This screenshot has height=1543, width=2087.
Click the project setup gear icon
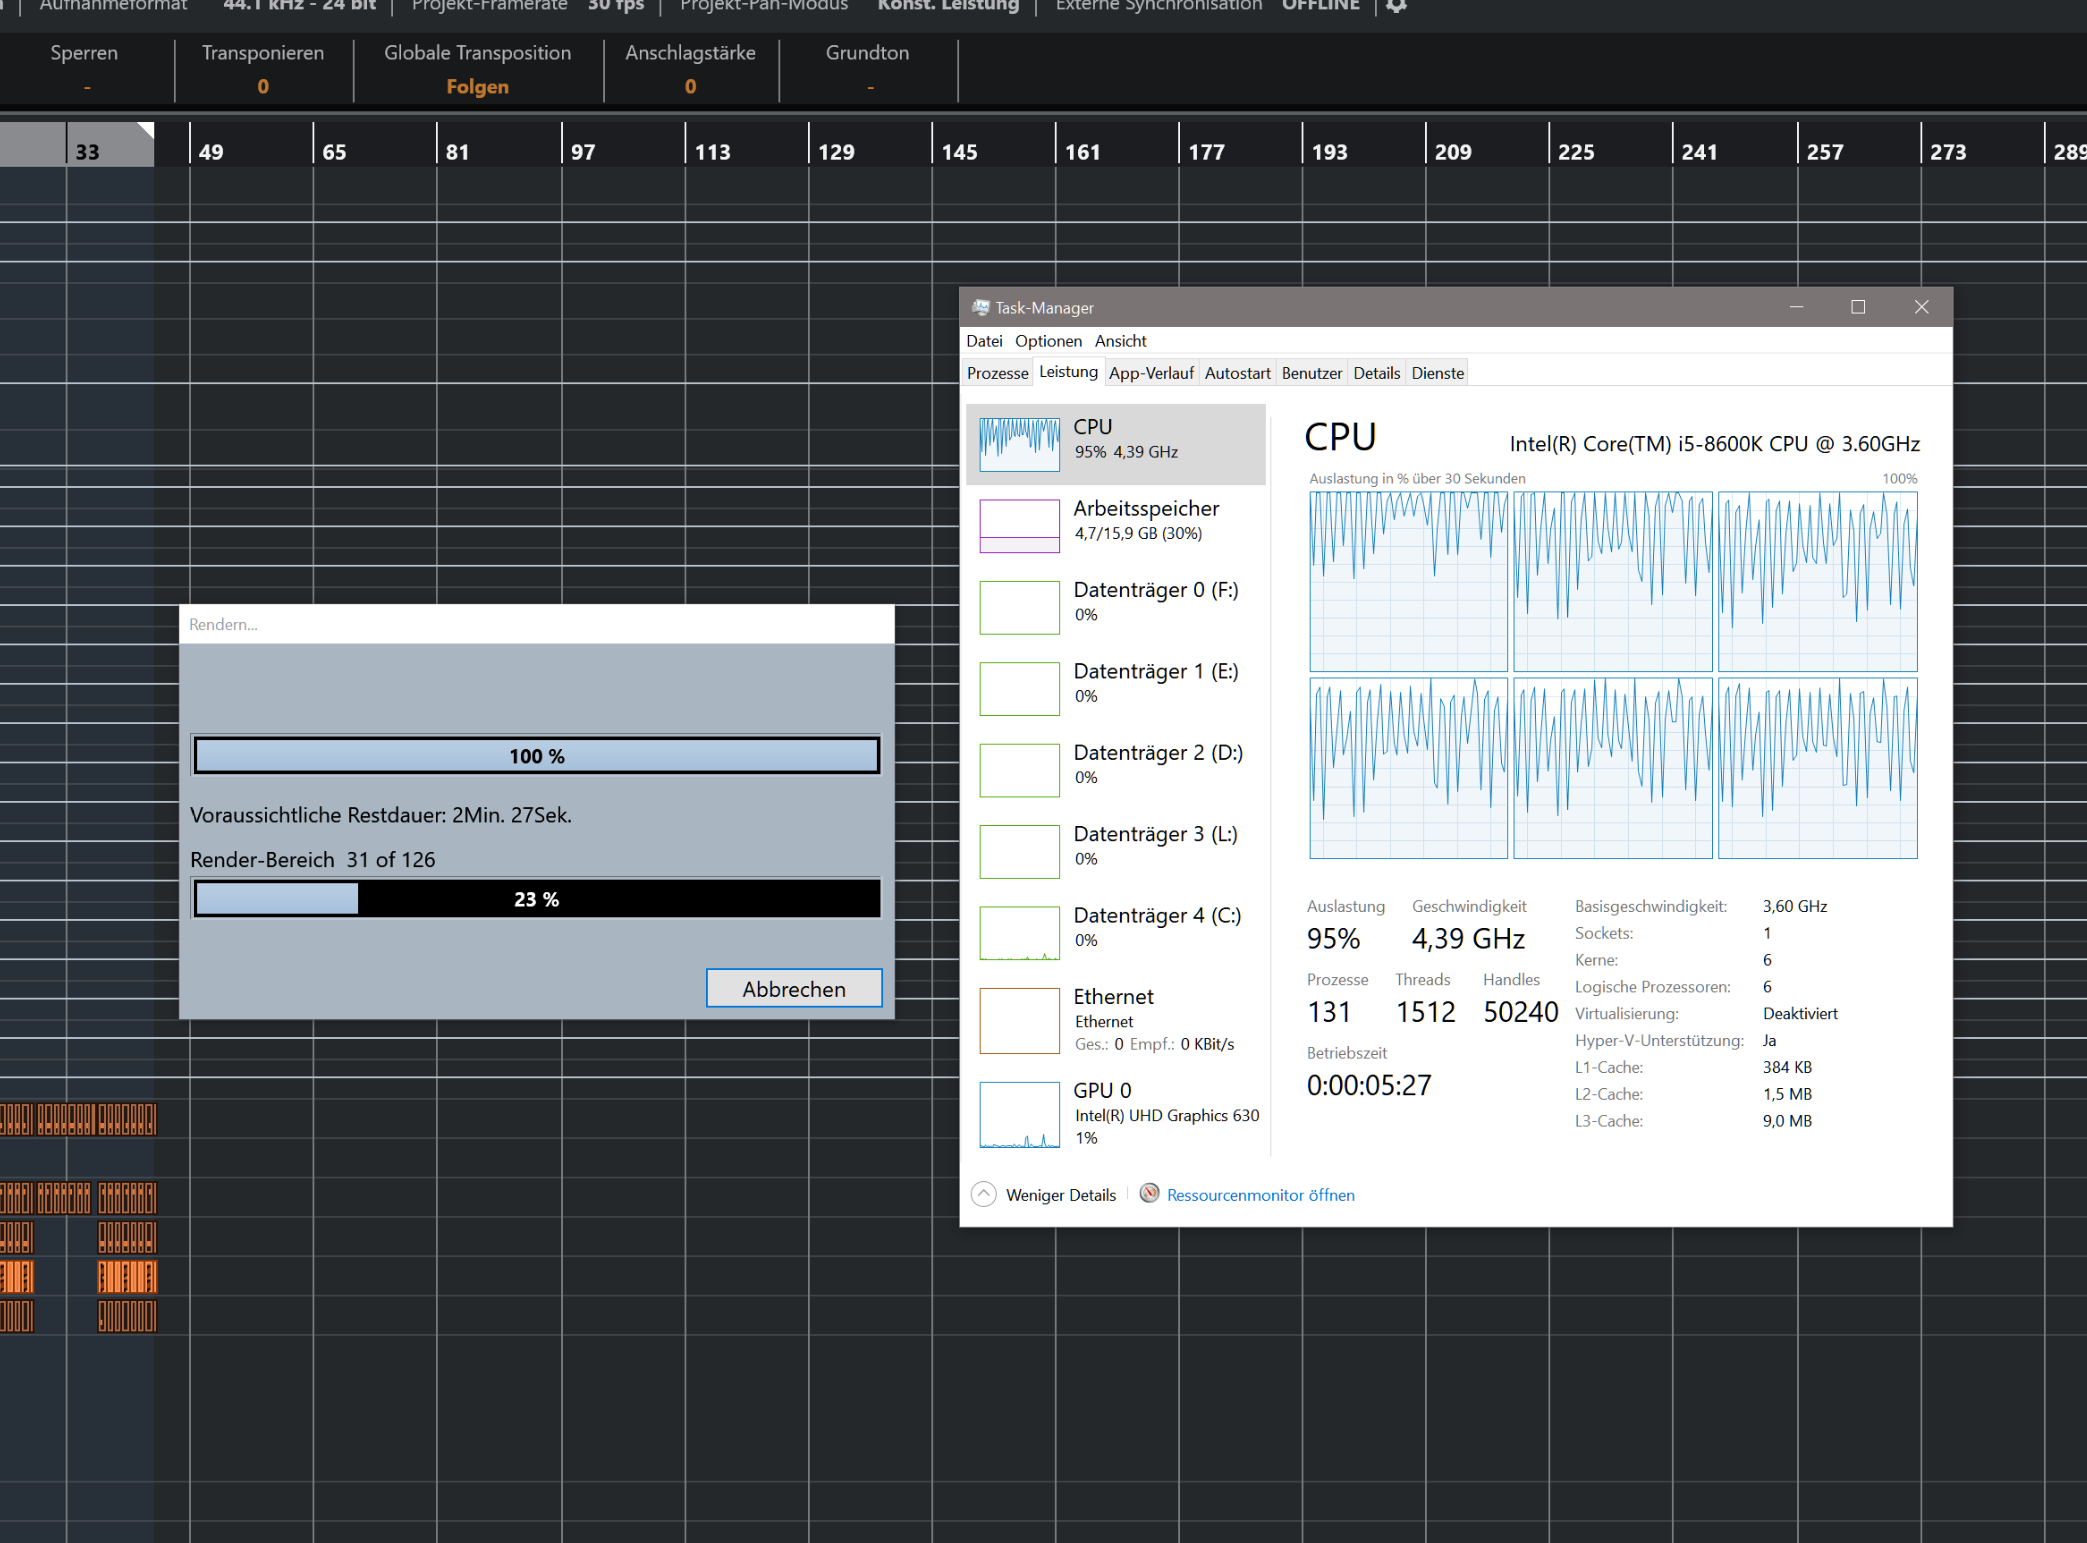pyautogui.click(x=1396, y=6)
